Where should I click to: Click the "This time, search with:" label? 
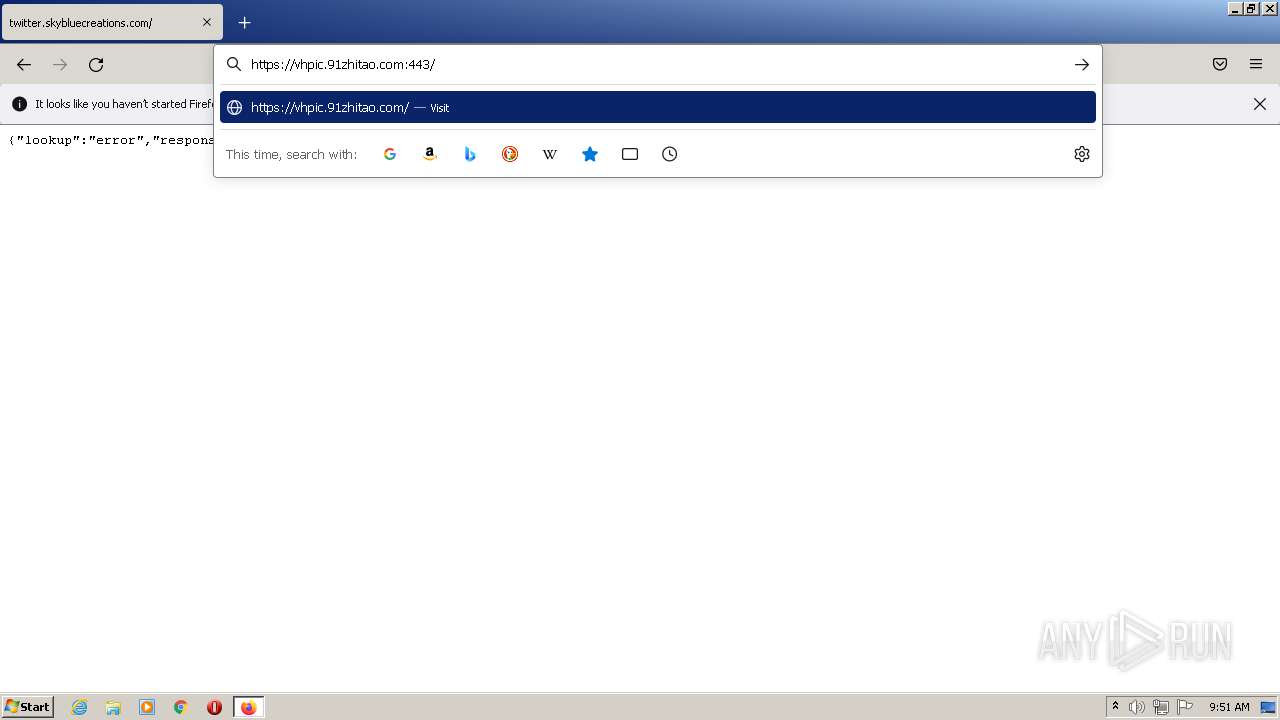point(291,154)
